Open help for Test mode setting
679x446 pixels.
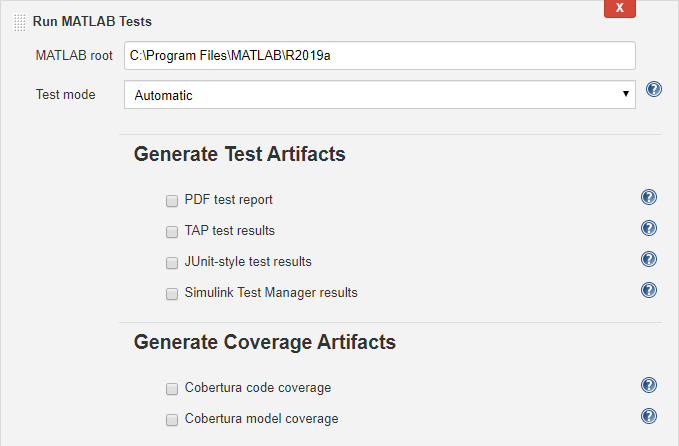(x=654, y=90)
